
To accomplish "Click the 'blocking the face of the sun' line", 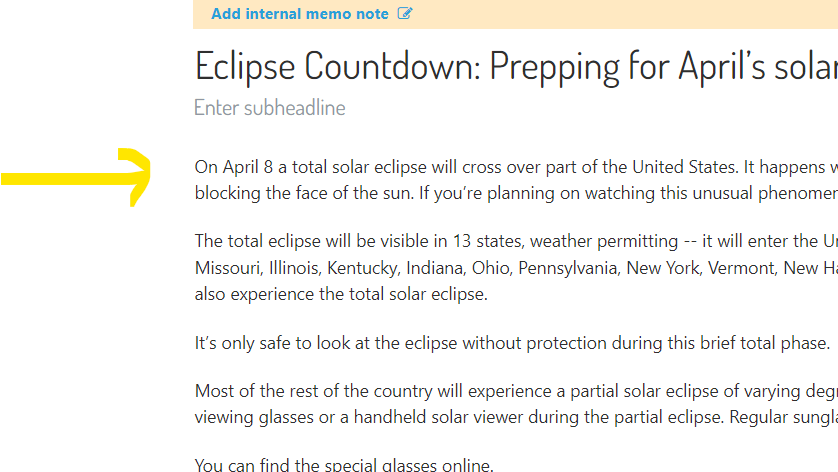I will (x=516, y=193).
